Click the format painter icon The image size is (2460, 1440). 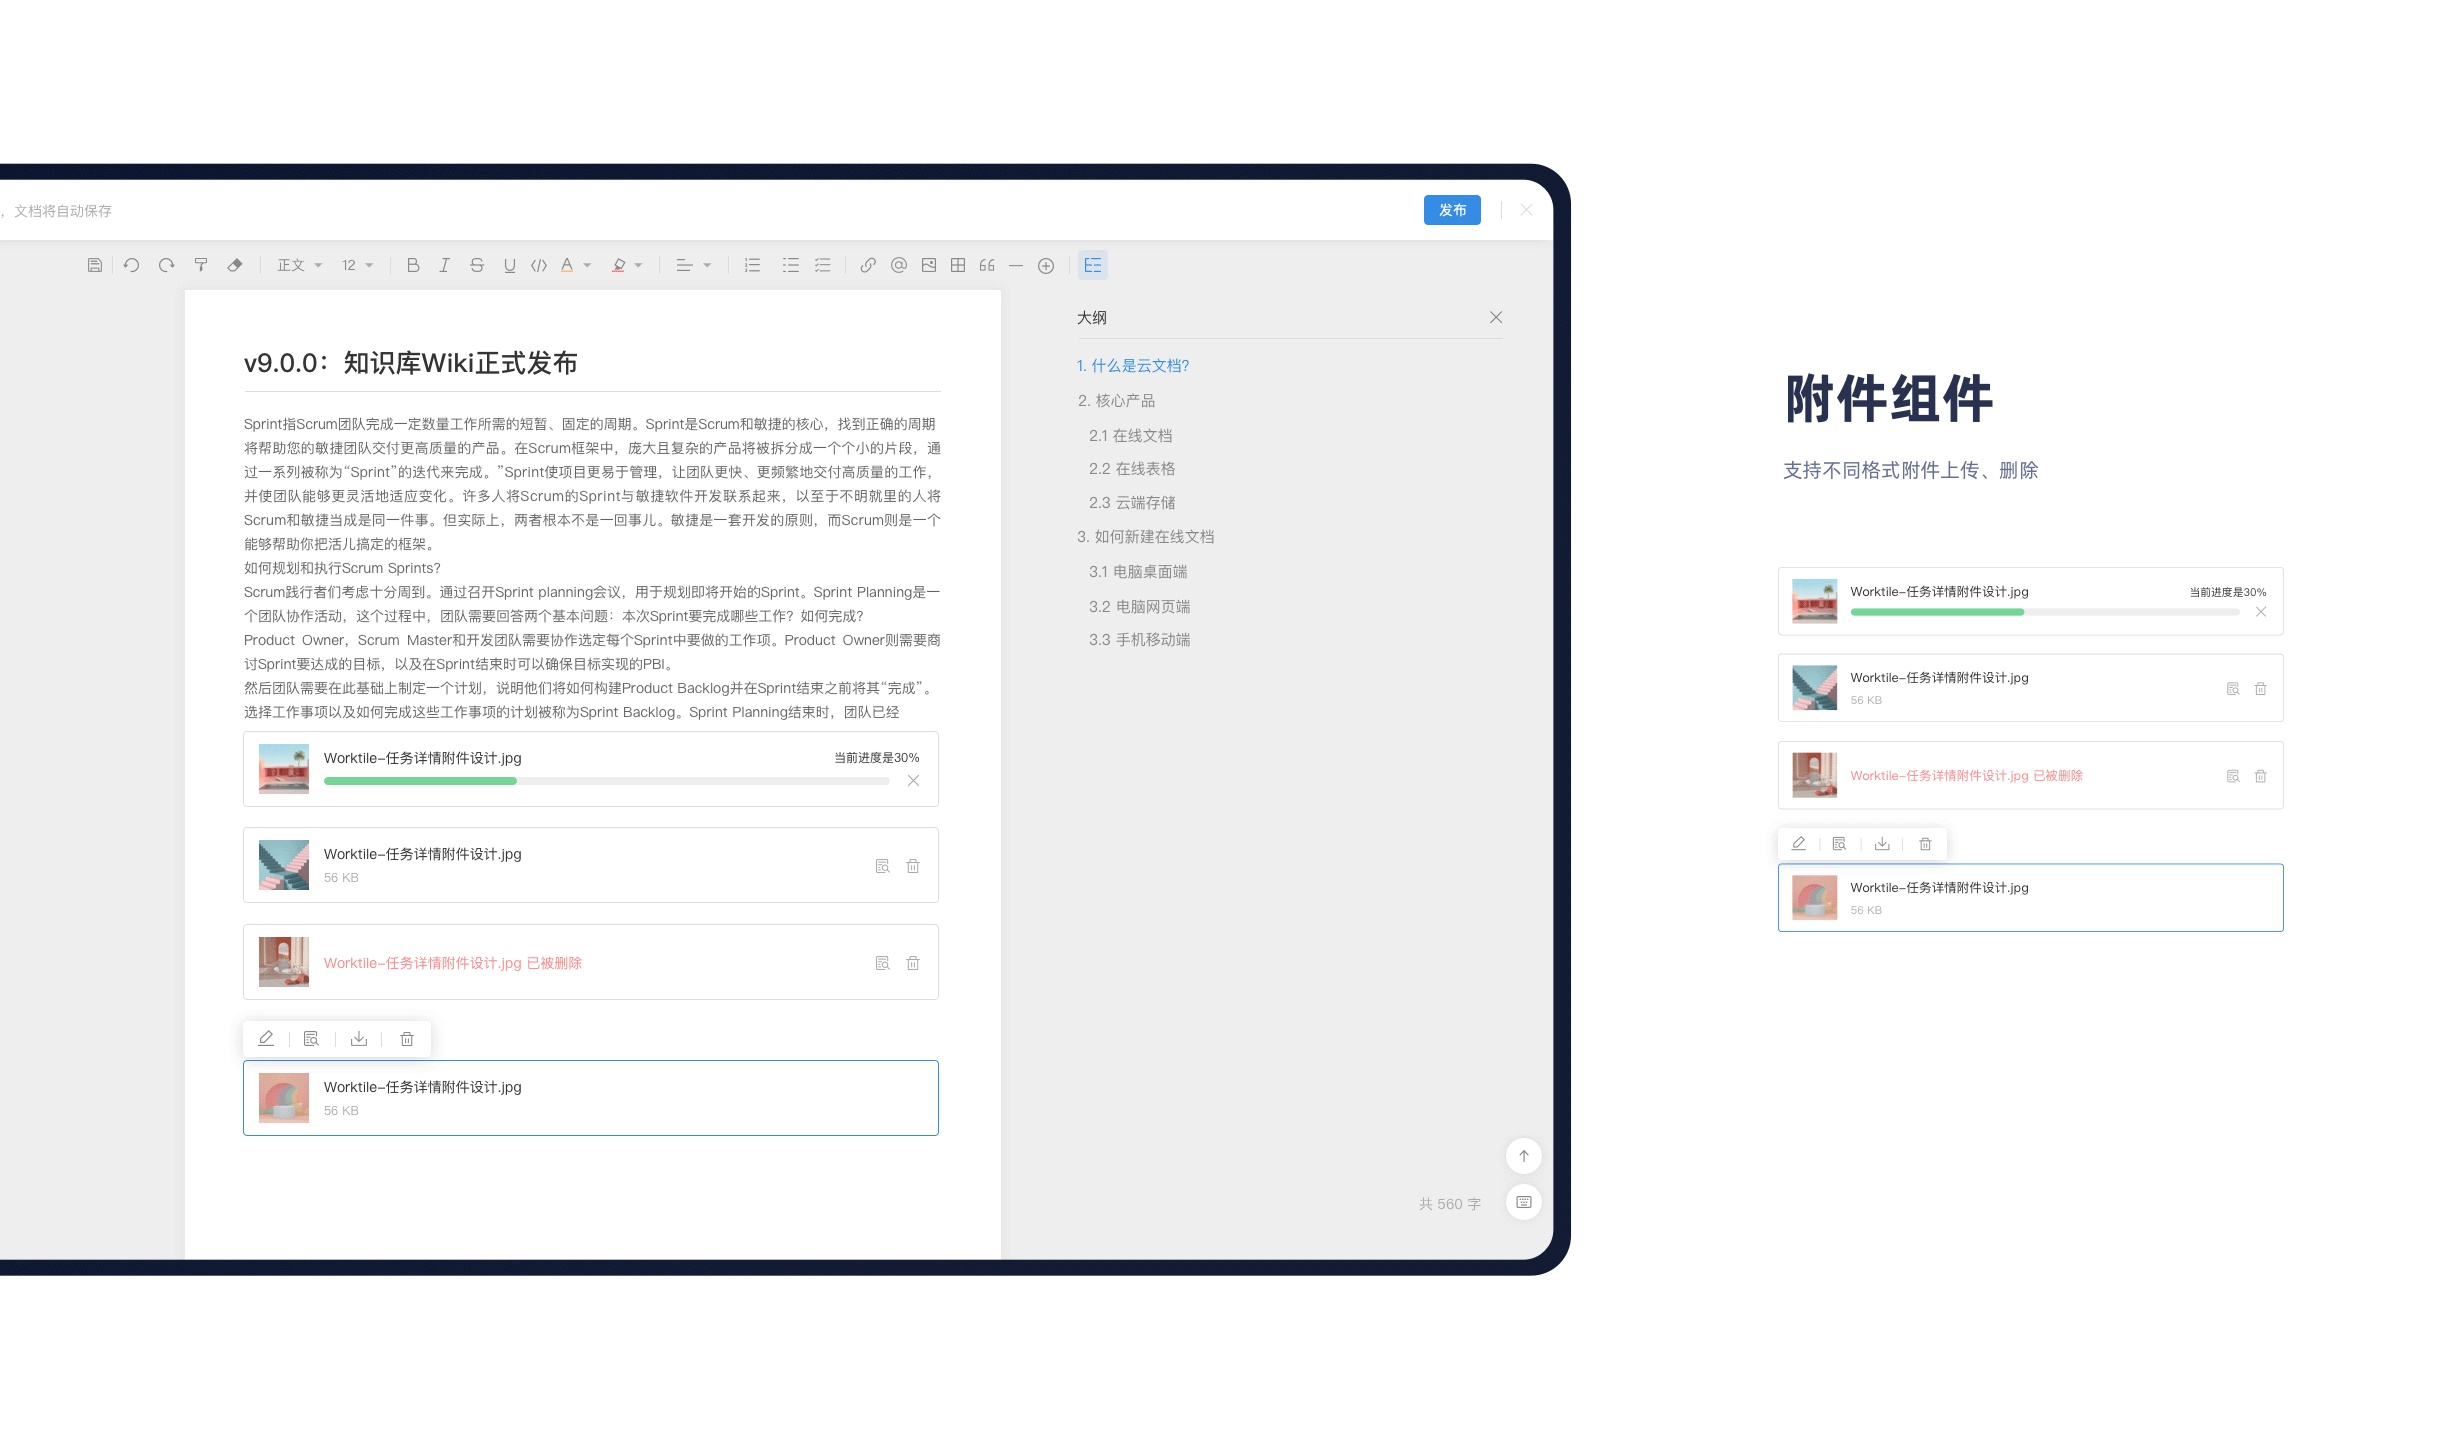click(201, 265)
